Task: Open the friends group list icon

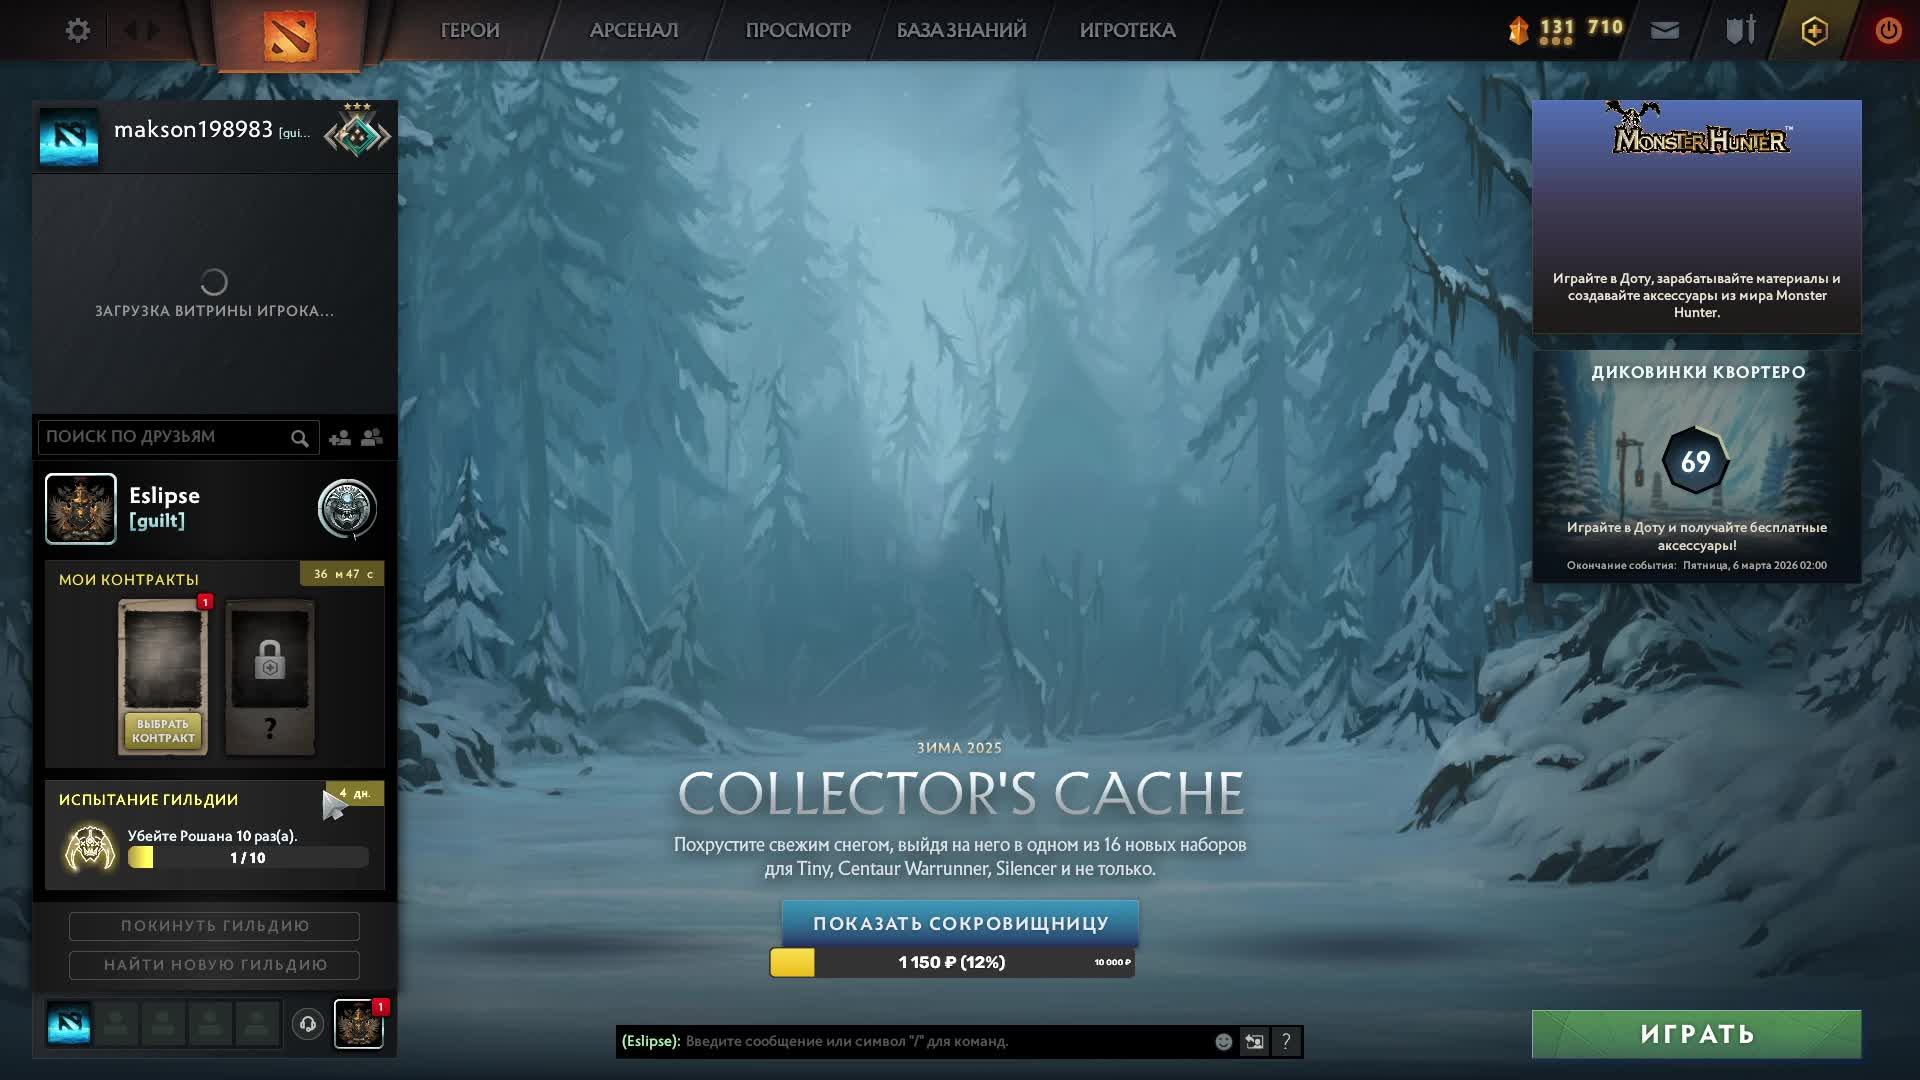Action: point(372,438)
